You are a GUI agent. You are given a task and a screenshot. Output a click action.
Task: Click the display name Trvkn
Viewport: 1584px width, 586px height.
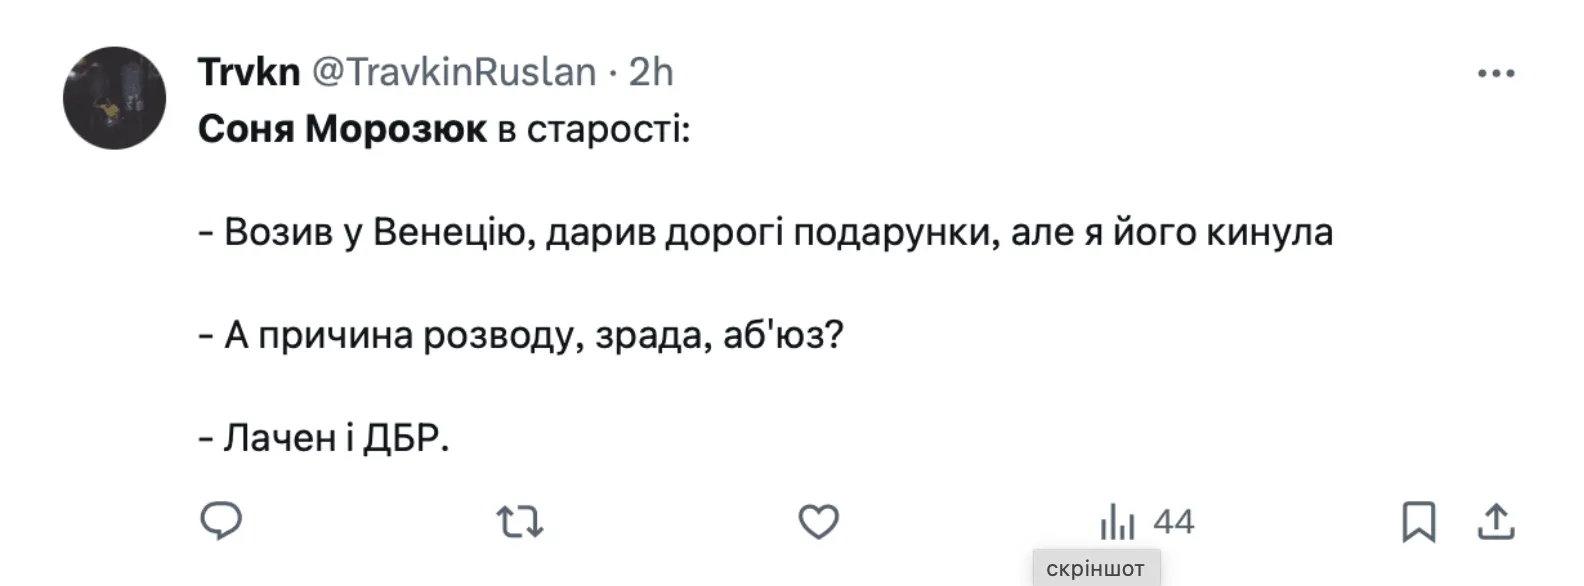point(249,72)
